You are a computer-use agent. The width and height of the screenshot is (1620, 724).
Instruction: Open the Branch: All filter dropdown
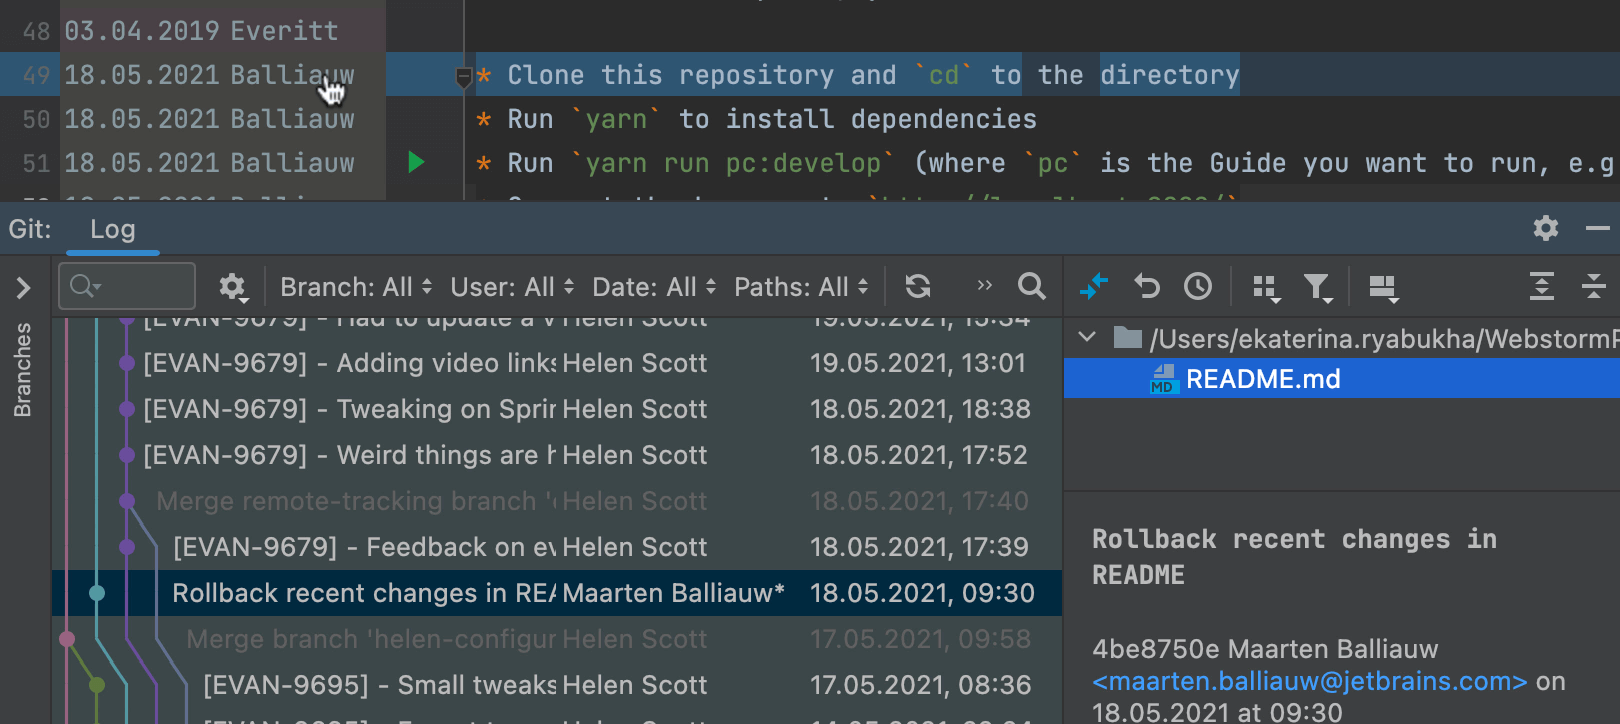(355, 287)
